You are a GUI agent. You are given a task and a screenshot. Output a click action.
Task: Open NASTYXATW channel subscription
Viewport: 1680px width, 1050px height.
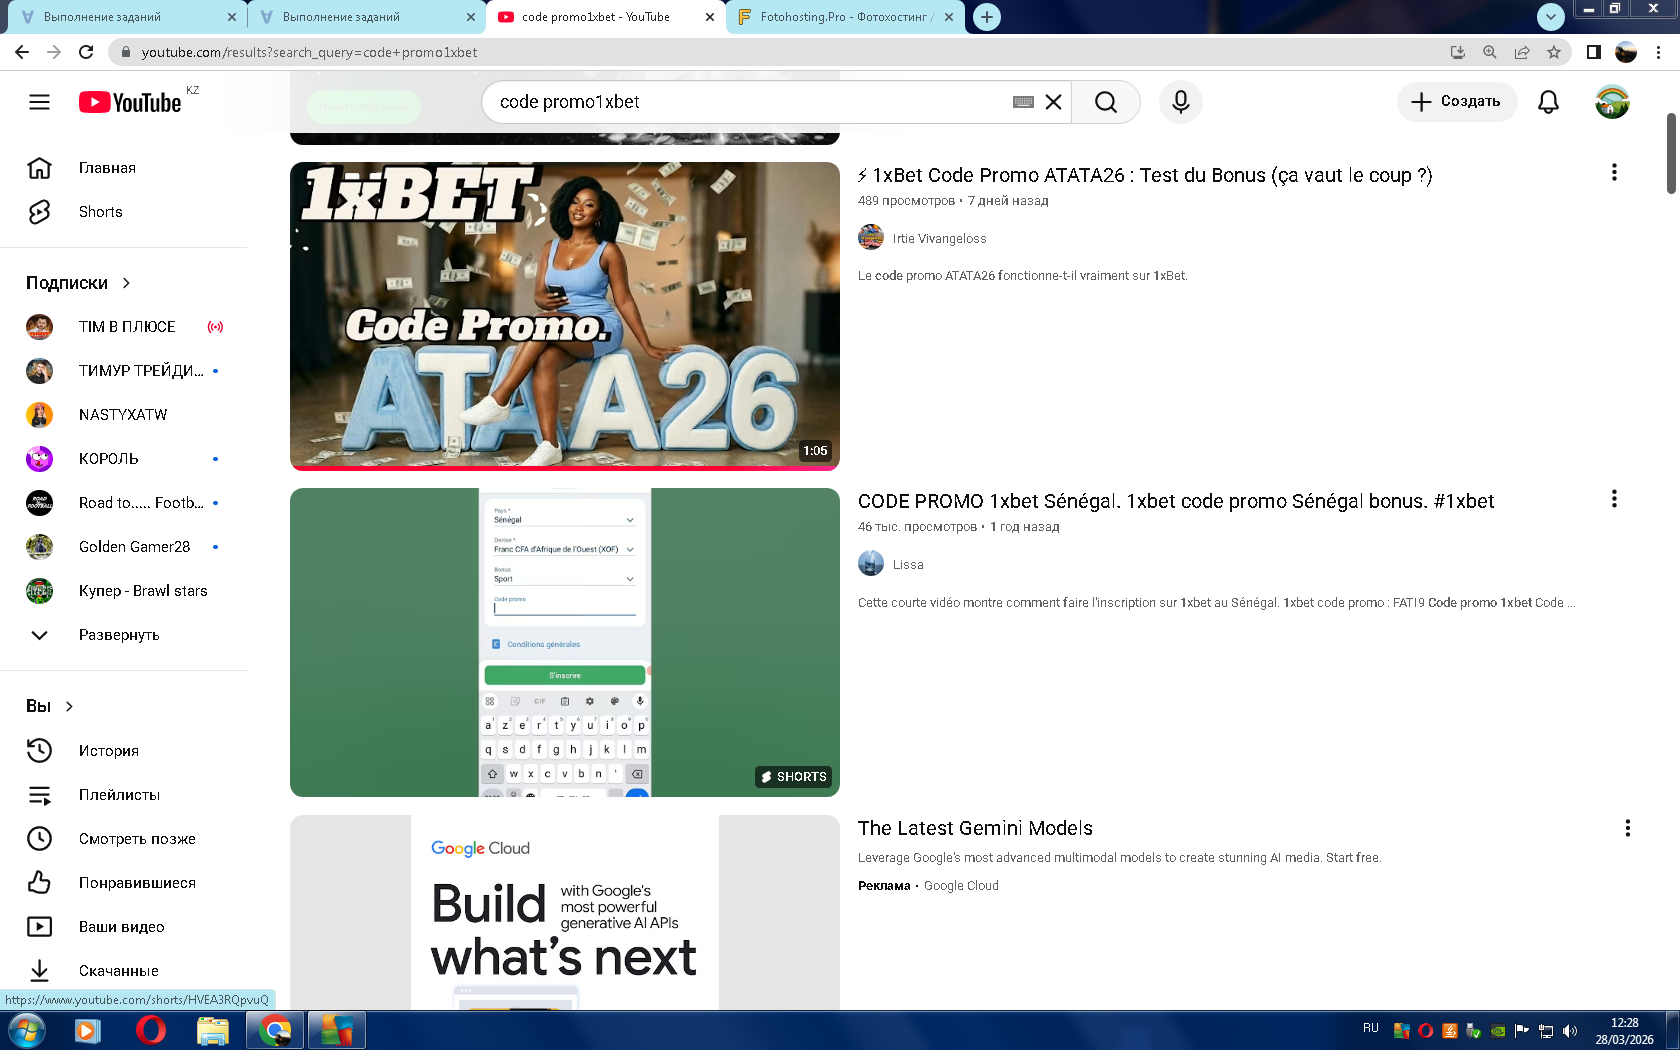124,415
